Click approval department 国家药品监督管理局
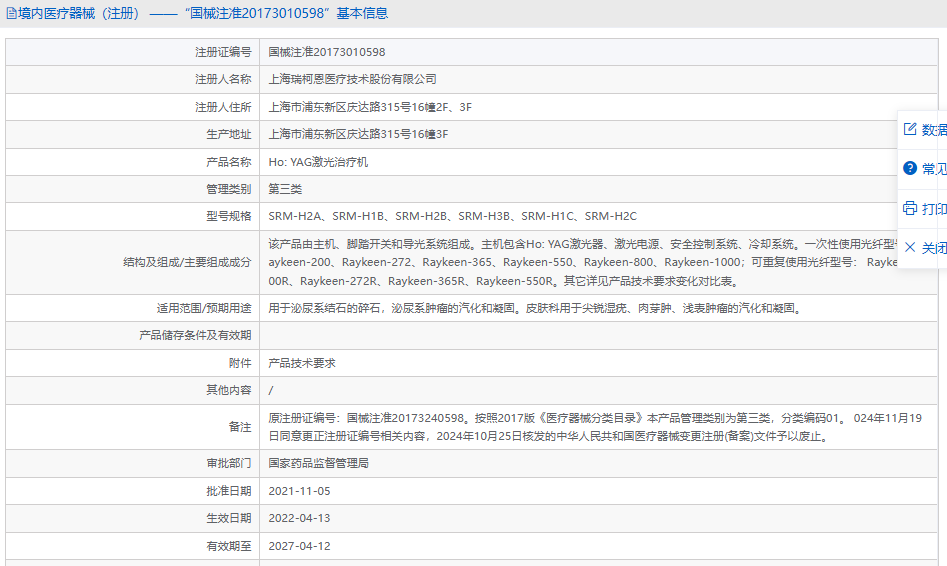Viewport: 947px width, 566px height. click(318, 463)
